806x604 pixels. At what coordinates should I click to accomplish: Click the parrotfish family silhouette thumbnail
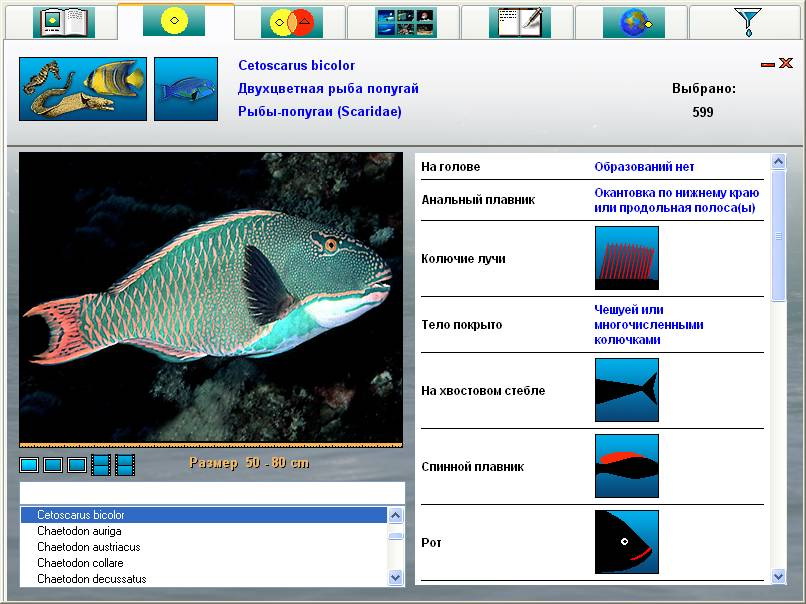coord(186,89)
